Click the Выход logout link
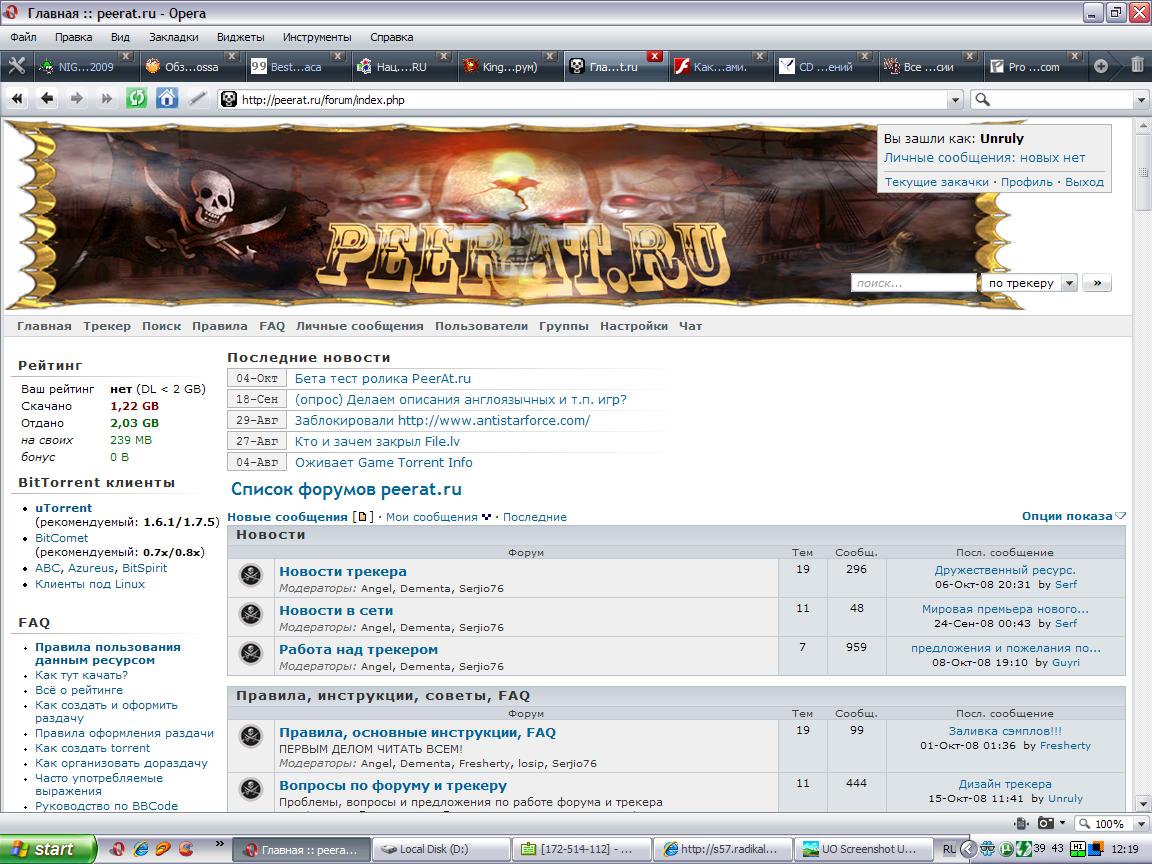1152x864 pixels. (x=1084, y=182)
